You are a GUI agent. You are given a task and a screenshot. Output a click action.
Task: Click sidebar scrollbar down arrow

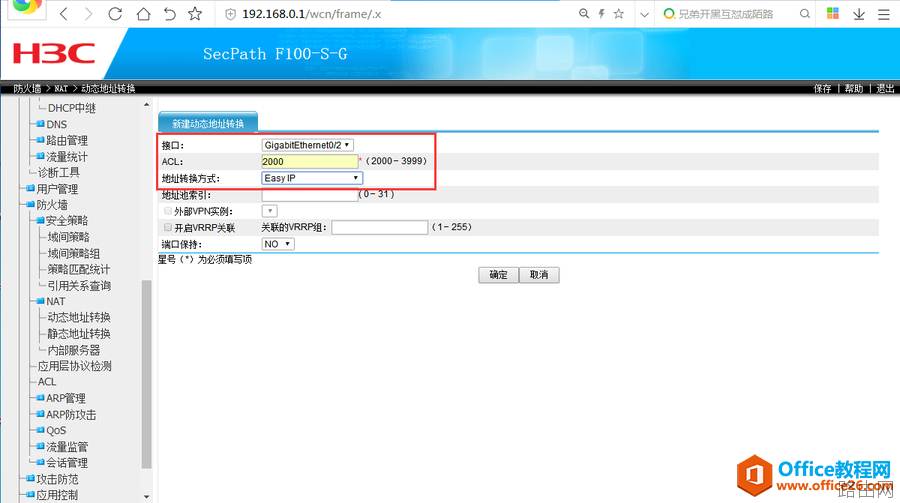click(x=146, y=497)
